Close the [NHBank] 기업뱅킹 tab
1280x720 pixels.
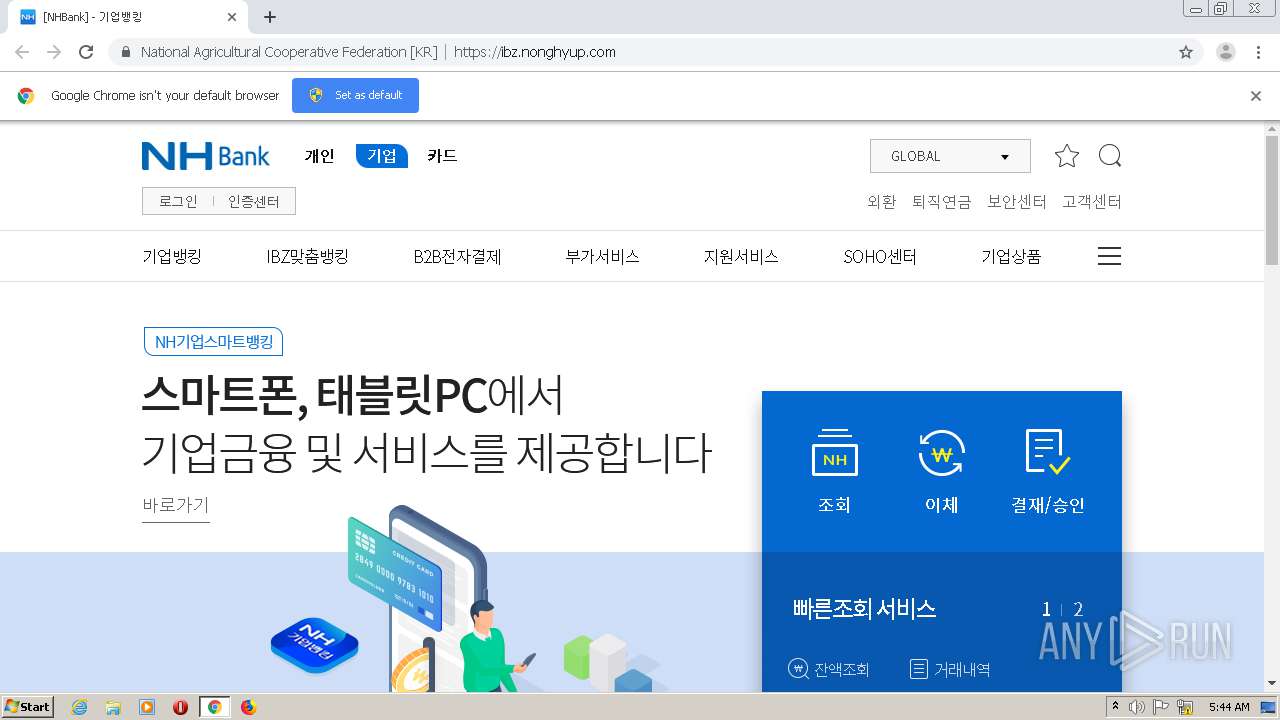(232, 17)
